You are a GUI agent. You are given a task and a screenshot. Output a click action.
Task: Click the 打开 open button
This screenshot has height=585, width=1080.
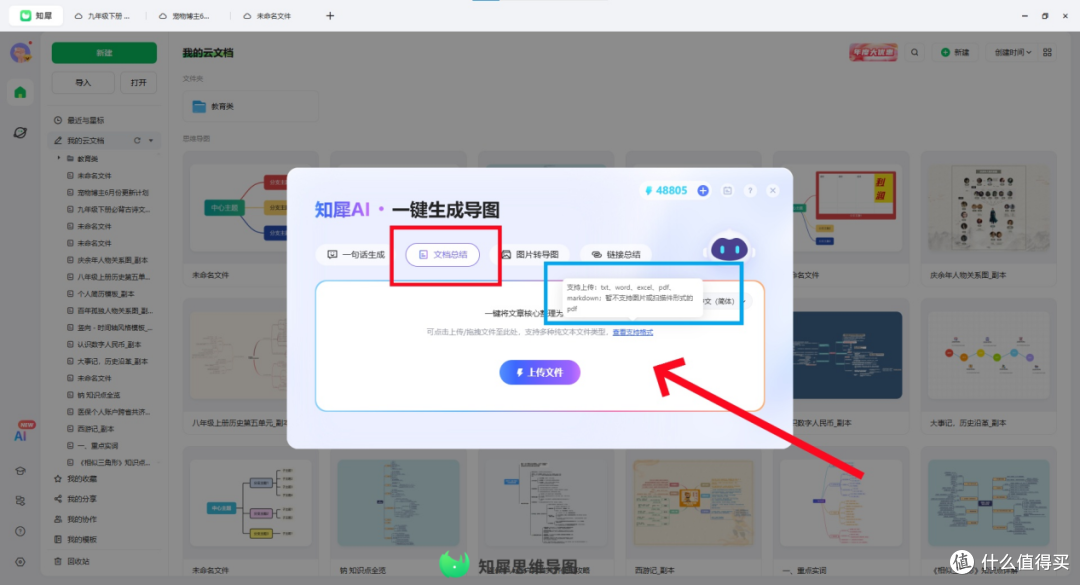click(x=138, y=83)
